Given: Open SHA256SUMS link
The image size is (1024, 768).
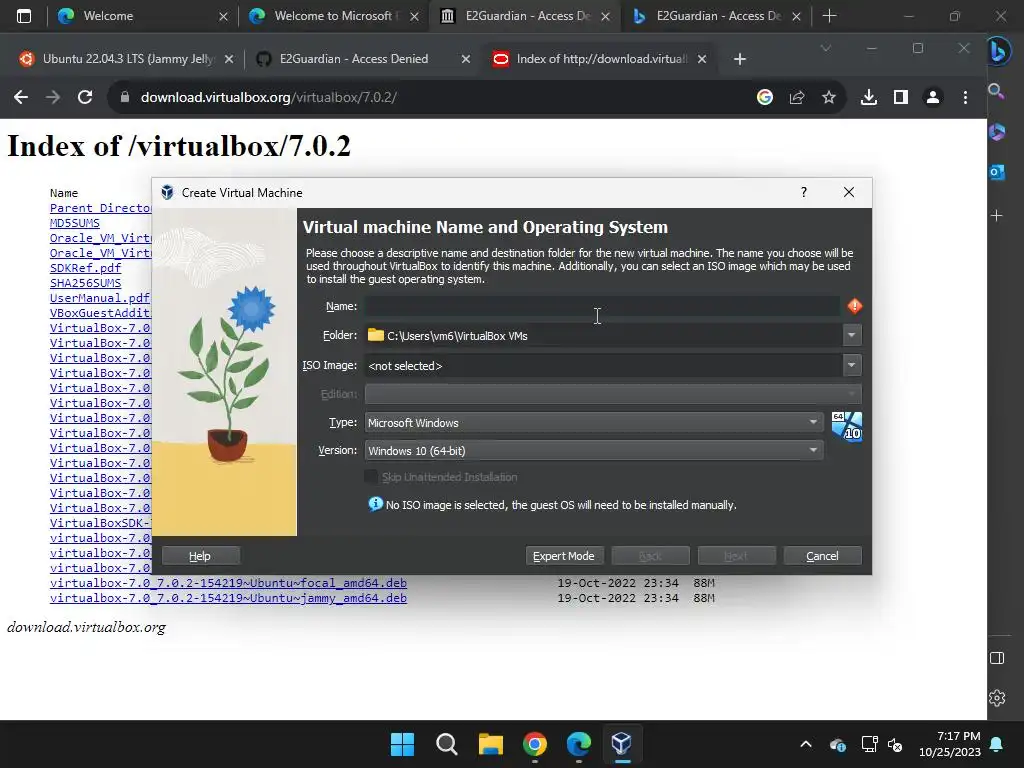Looking at the screenshot, I should pos(86,283).
